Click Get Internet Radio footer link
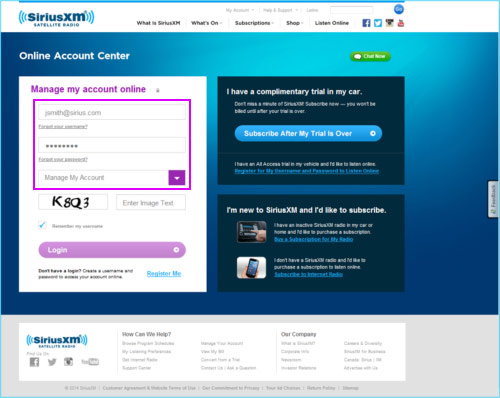The width and height of the screenshot is (500, 398). (140, 360)
